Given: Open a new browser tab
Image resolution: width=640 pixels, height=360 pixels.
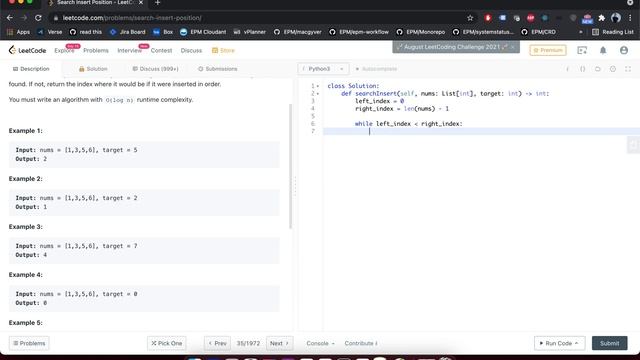Looking at the screenshot, I should click(158, 3).
